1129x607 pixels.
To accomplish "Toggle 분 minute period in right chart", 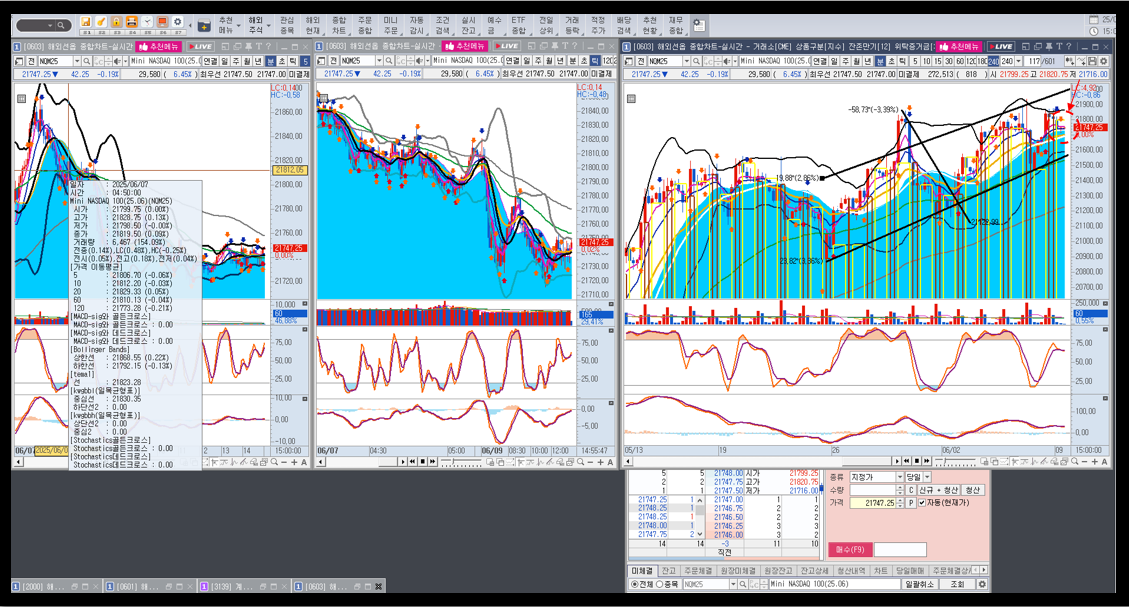I will coord(880,61).
